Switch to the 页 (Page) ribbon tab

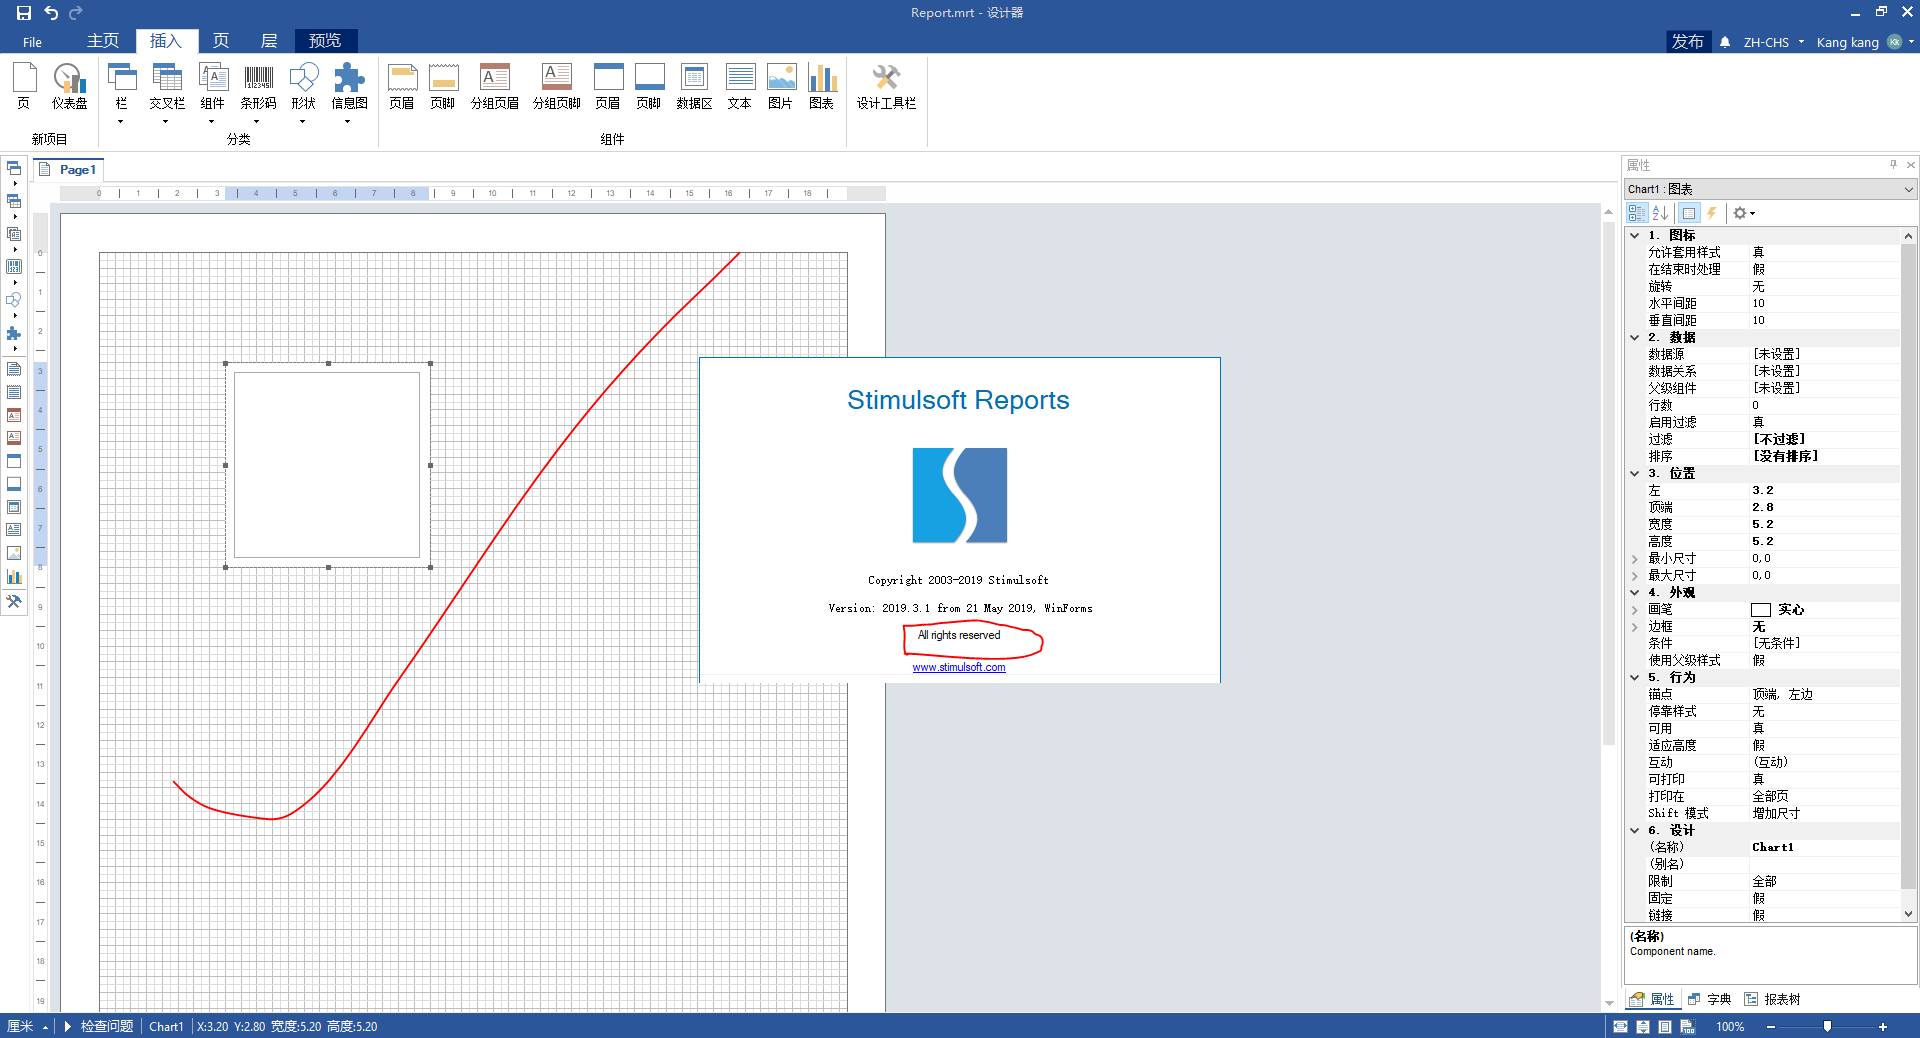click(221, 41)
